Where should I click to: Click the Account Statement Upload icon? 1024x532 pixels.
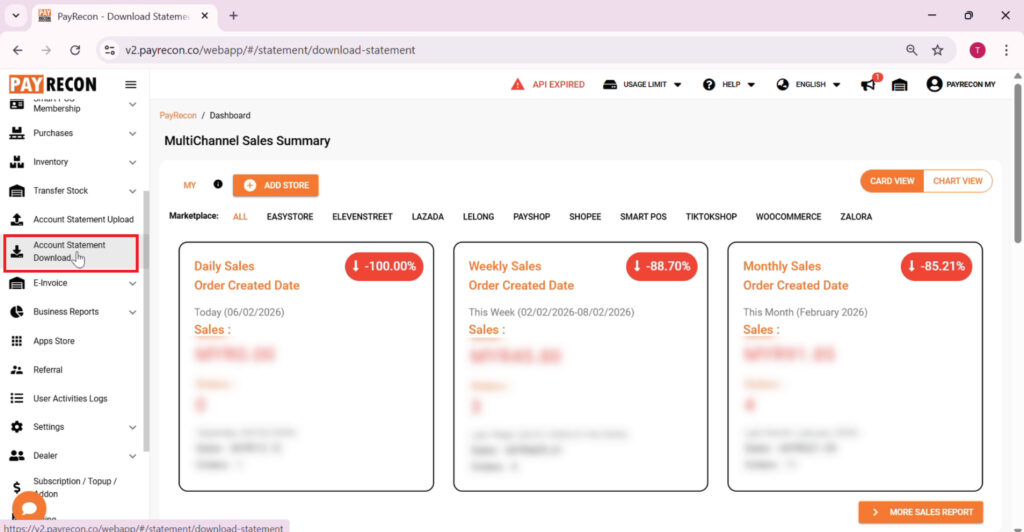click(x=17, y=219)
